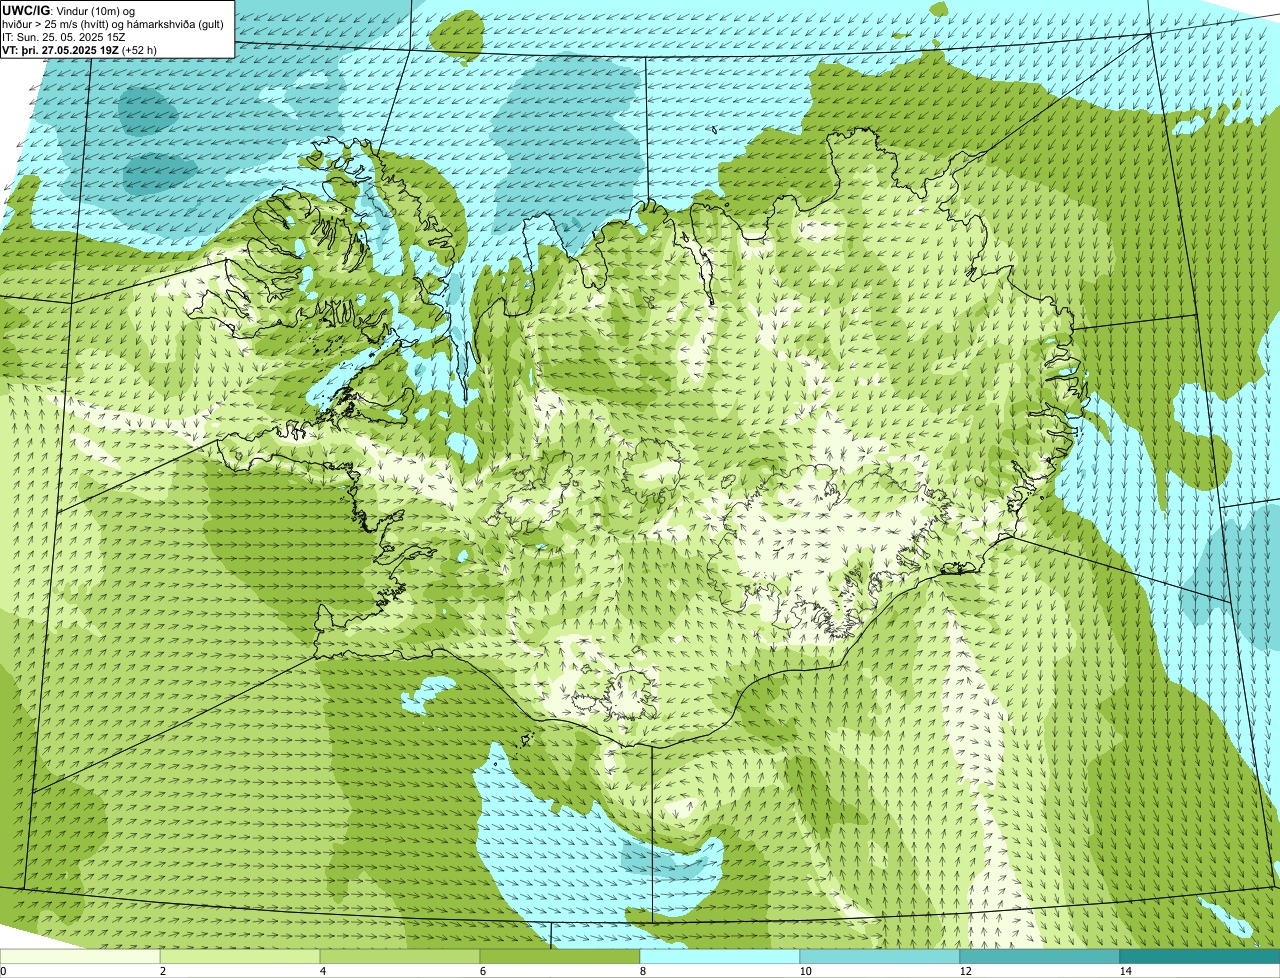This screenshot has height=978, width=1280.
Task: Click the olive green 6–8 legend swatch
Action: coord(560,957)
